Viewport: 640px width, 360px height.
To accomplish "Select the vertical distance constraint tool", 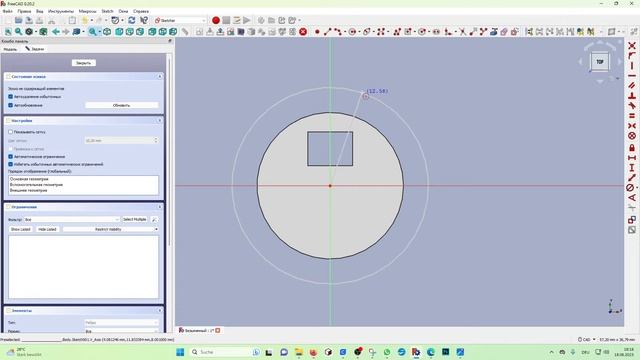I will [x=632, y=167].
